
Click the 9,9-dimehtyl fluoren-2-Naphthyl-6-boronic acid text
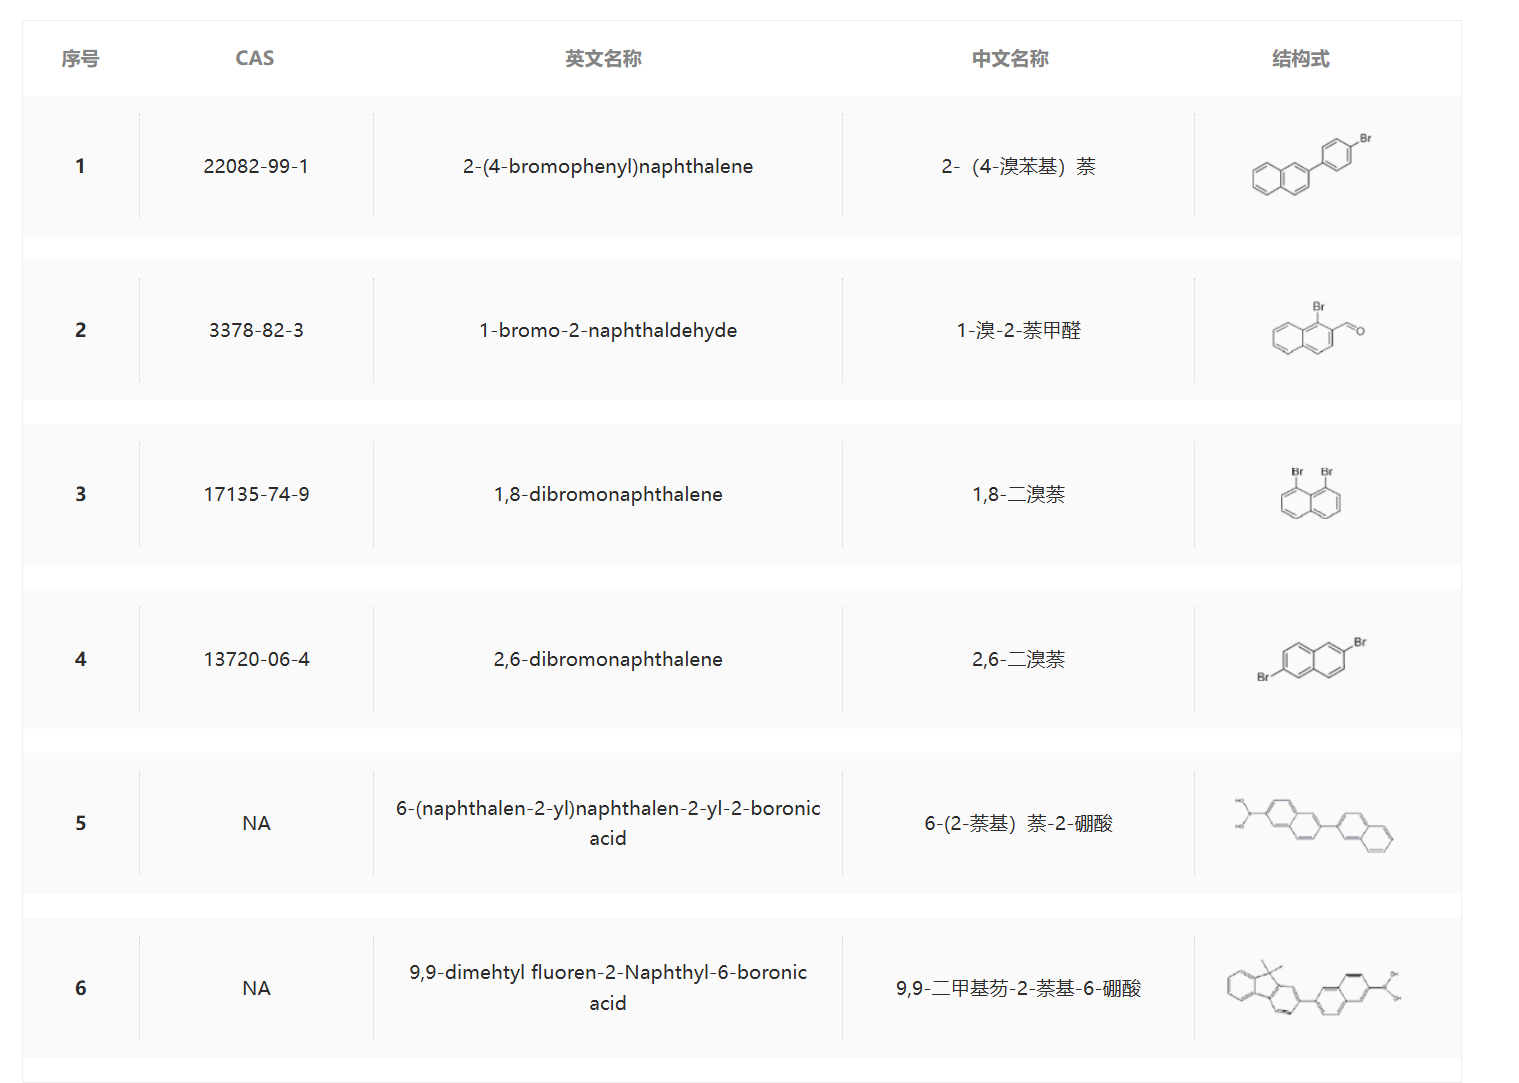pyautogui.click(x=608, y=987)
